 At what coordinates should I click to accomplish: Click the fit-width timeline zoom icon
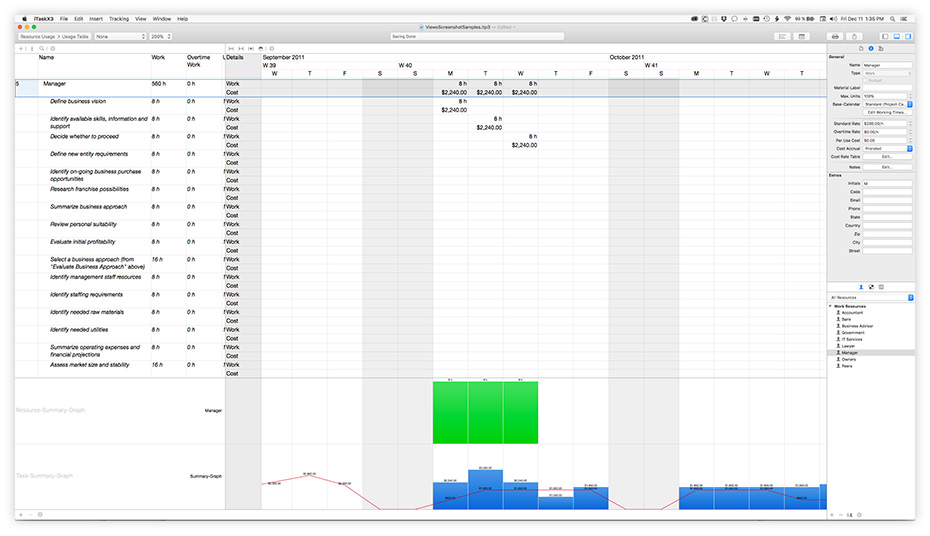pos(231,49)
